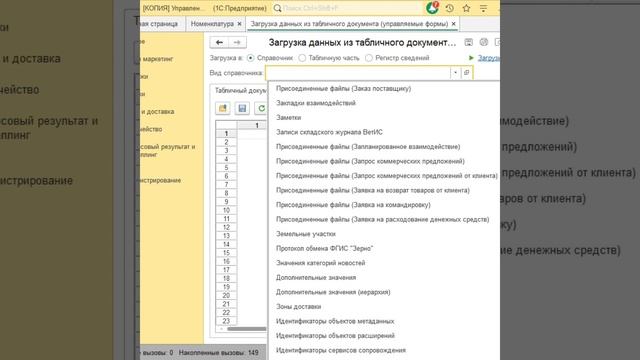
Task: Click the spreadsheet horizontal scrollbar
Action: (246, 329)
